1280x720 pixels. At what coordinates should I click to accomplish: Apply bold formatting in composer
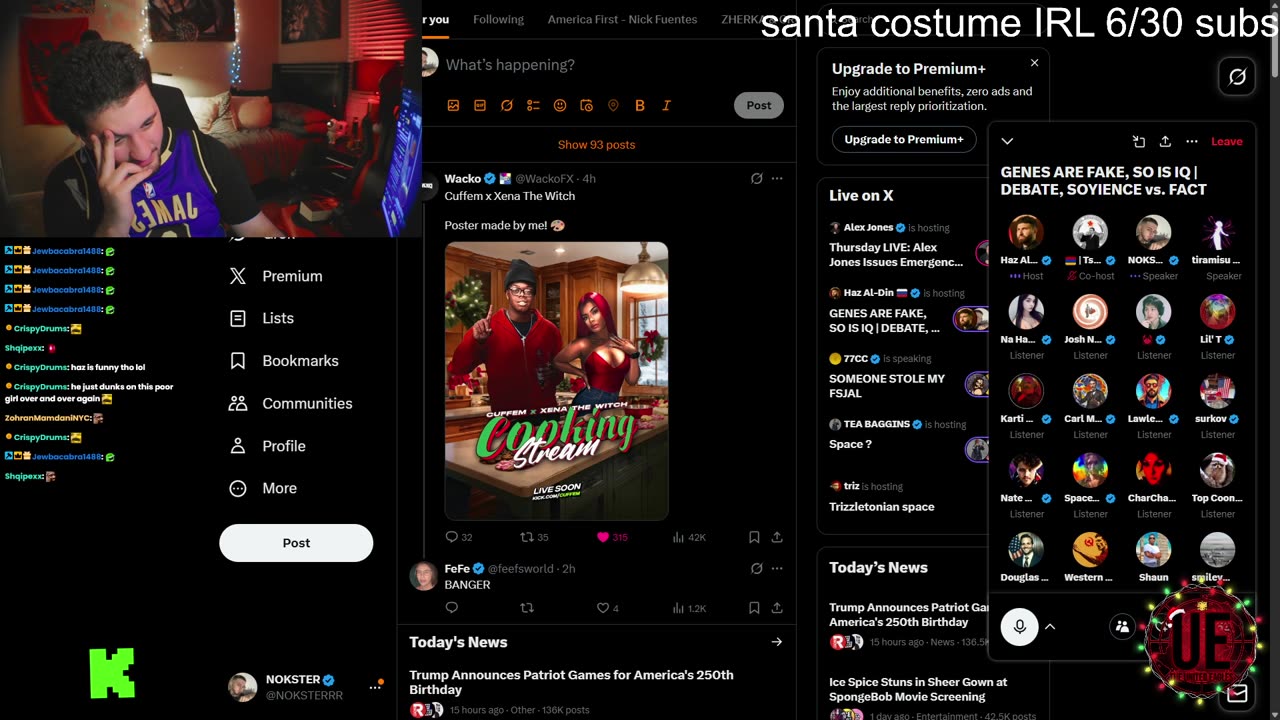(x=640, y=105)
